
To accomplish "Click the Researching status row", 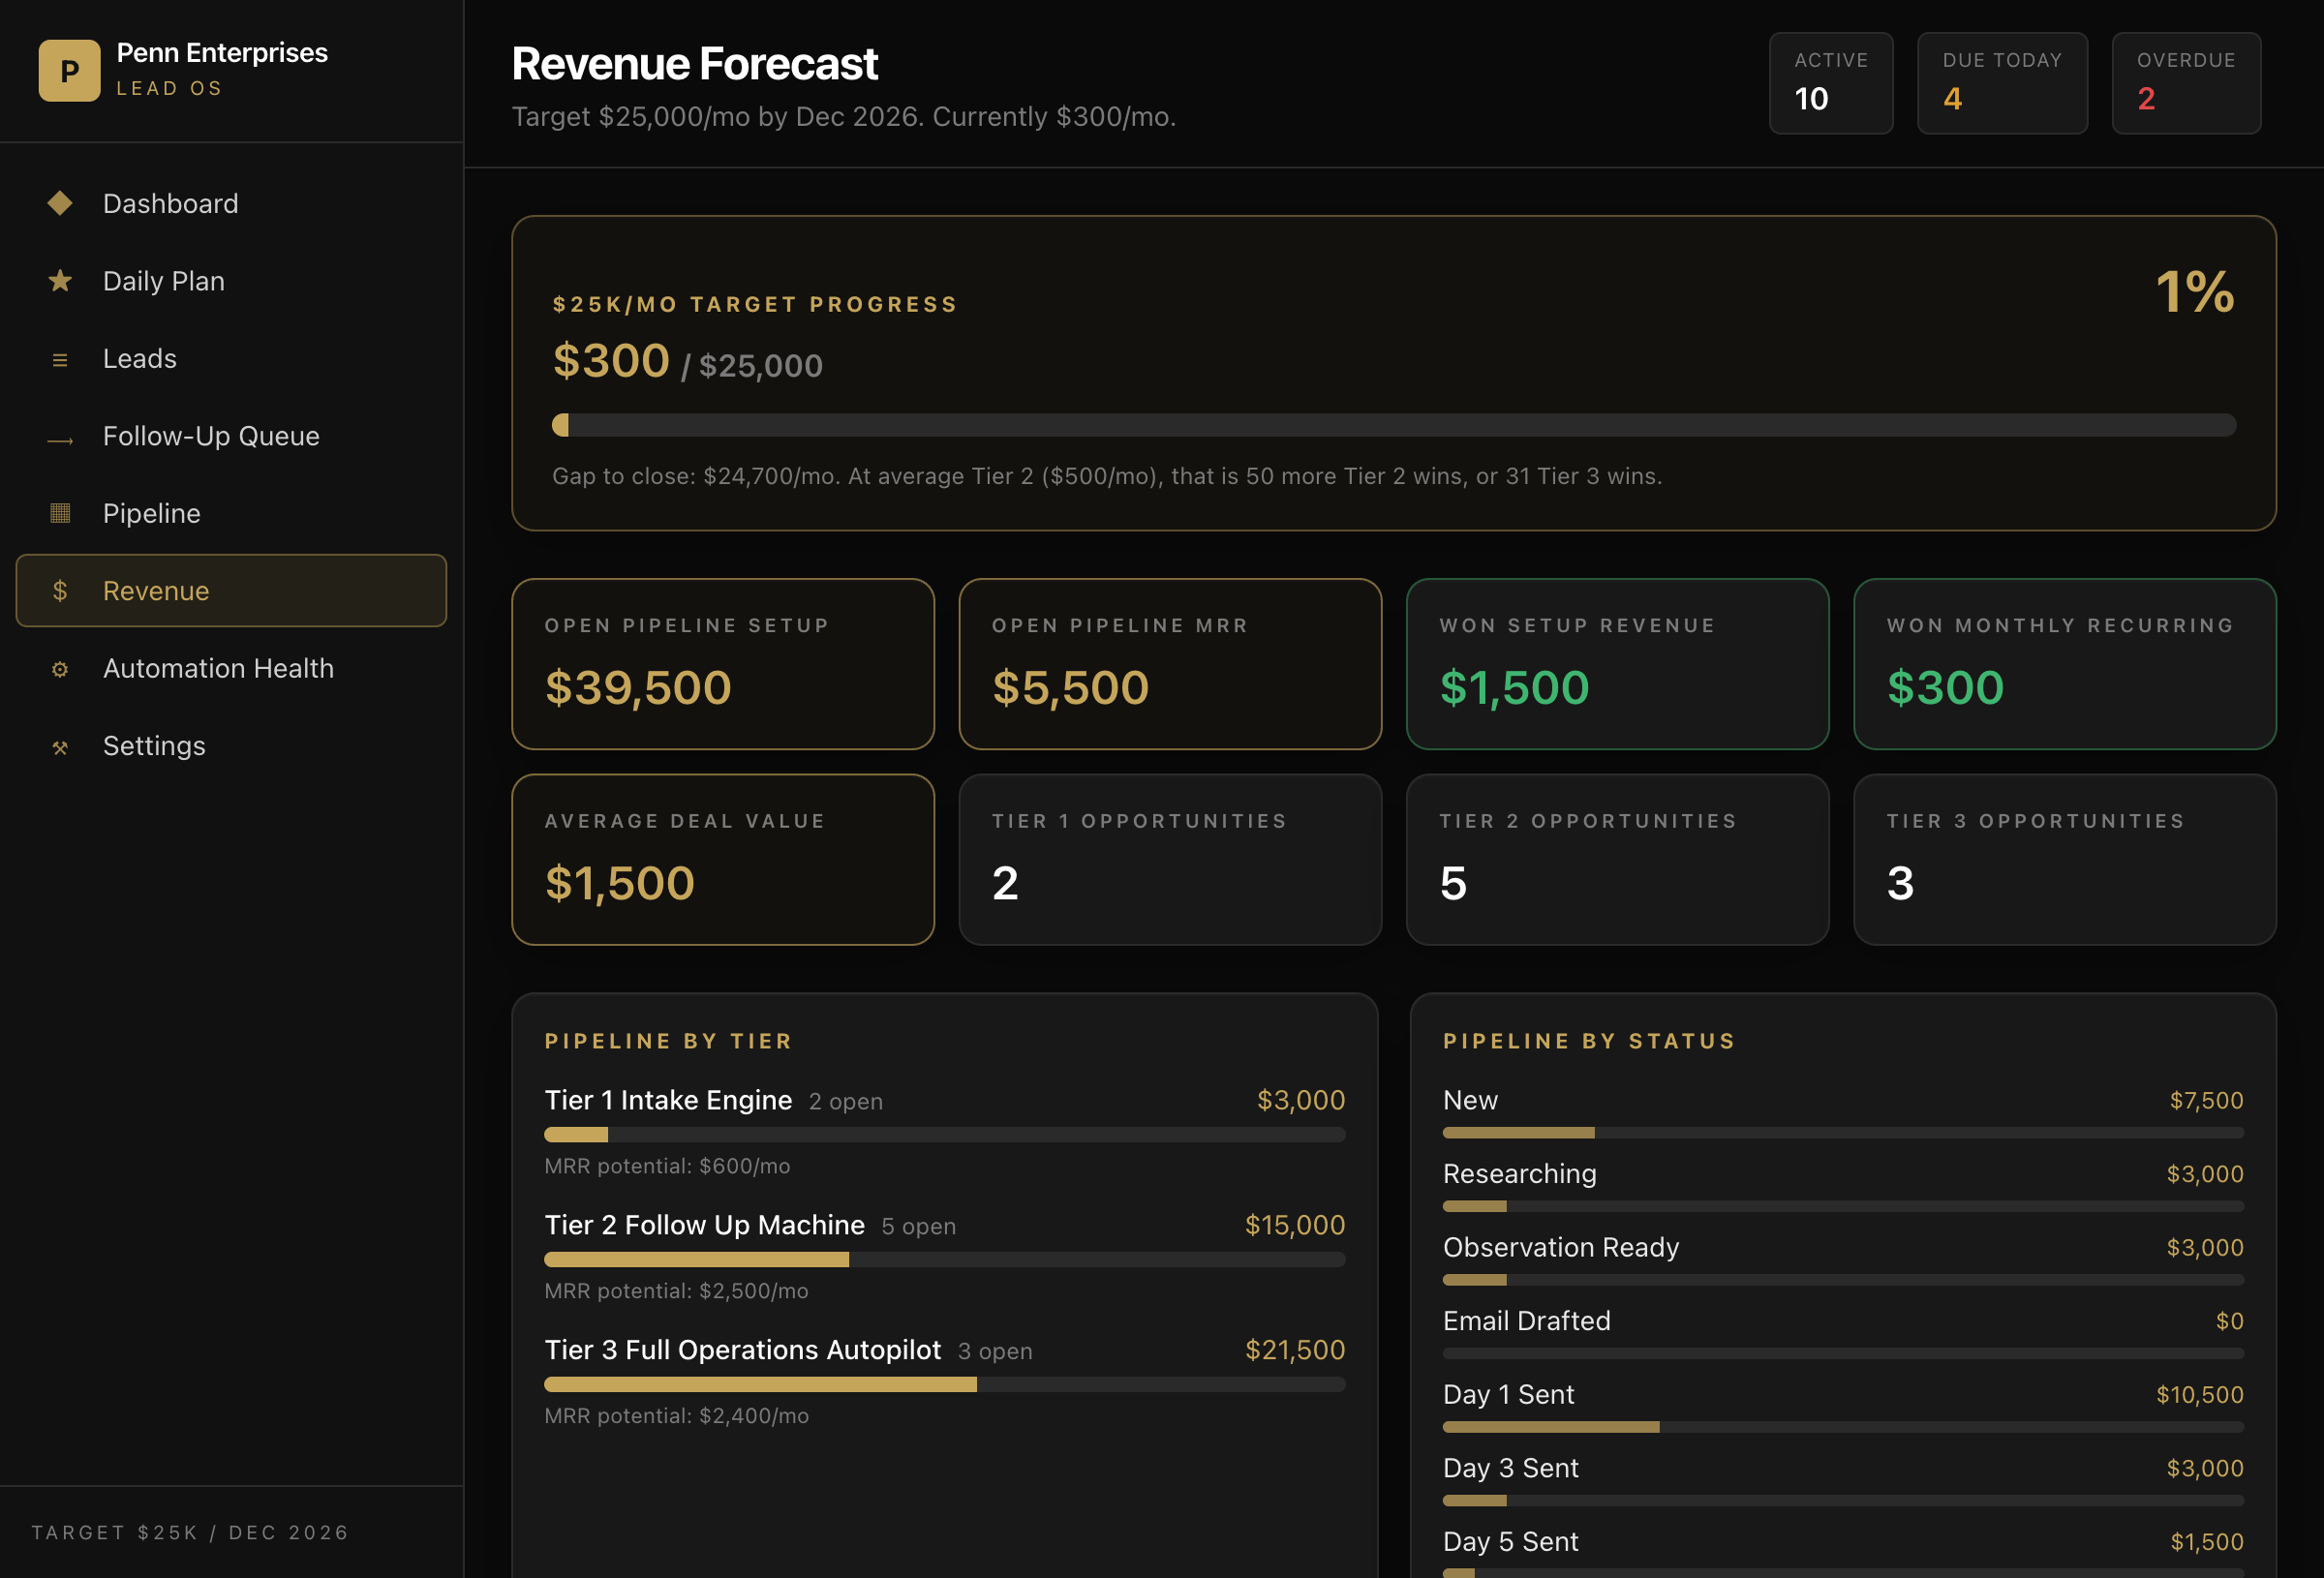I will (1843, 1185).
